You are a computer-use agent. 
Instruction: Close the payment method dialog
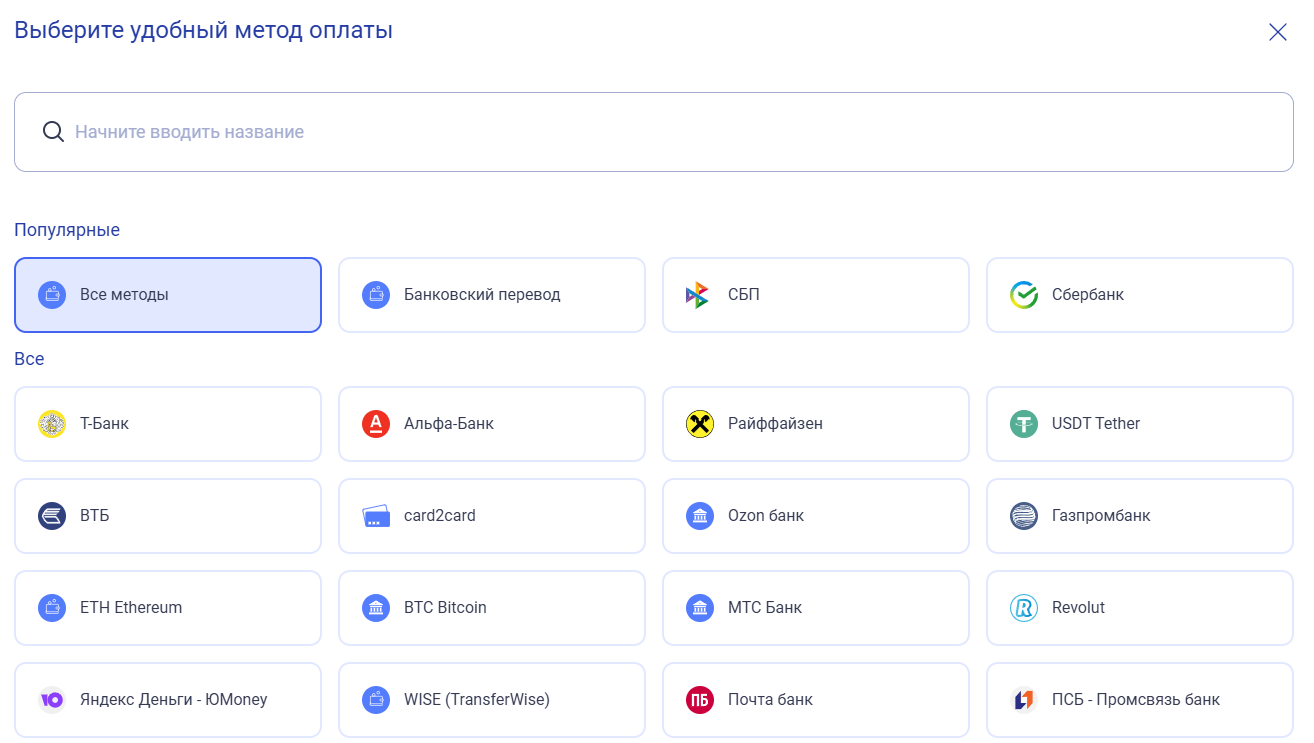pos(1277,32)
